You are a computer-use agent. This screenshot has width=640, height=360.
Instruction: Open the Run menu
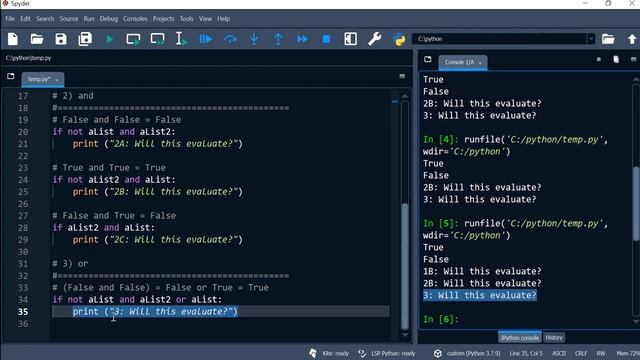point(89,19)
